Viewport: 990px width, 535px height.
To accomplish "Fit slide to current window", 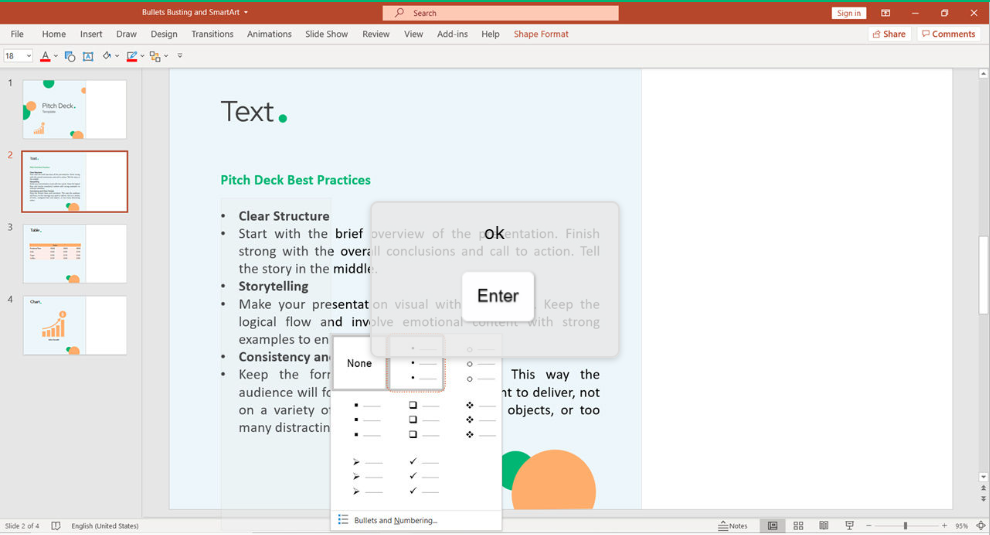I will click(981, 526).
